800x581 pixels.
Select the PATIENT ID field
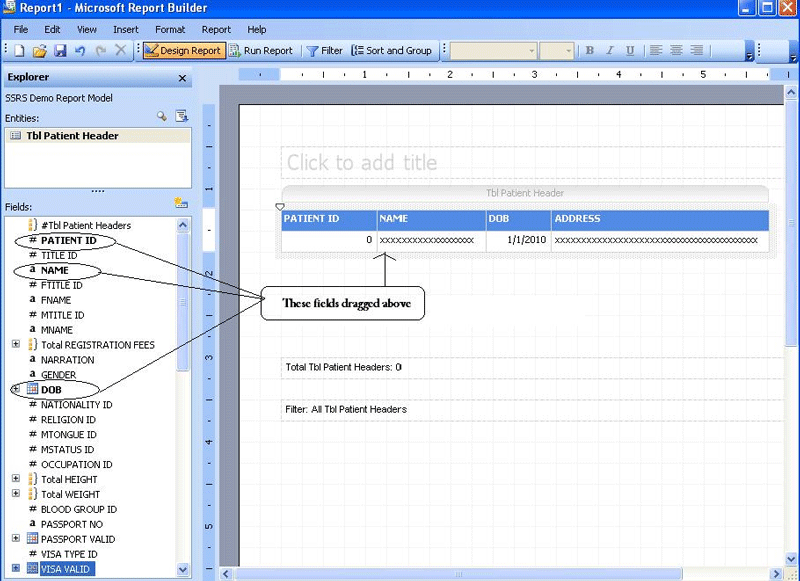click(68, 240)
